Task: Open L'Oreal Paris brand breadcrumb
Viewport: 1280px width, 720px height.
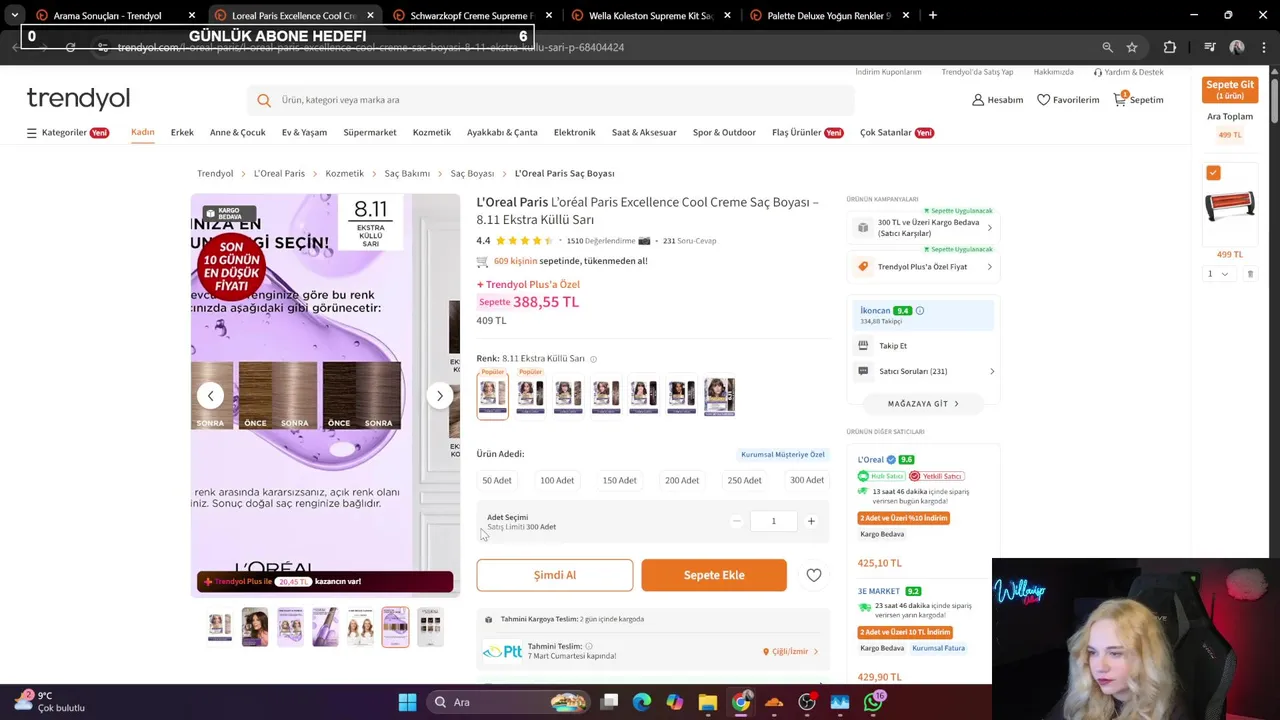Action: 279,174
